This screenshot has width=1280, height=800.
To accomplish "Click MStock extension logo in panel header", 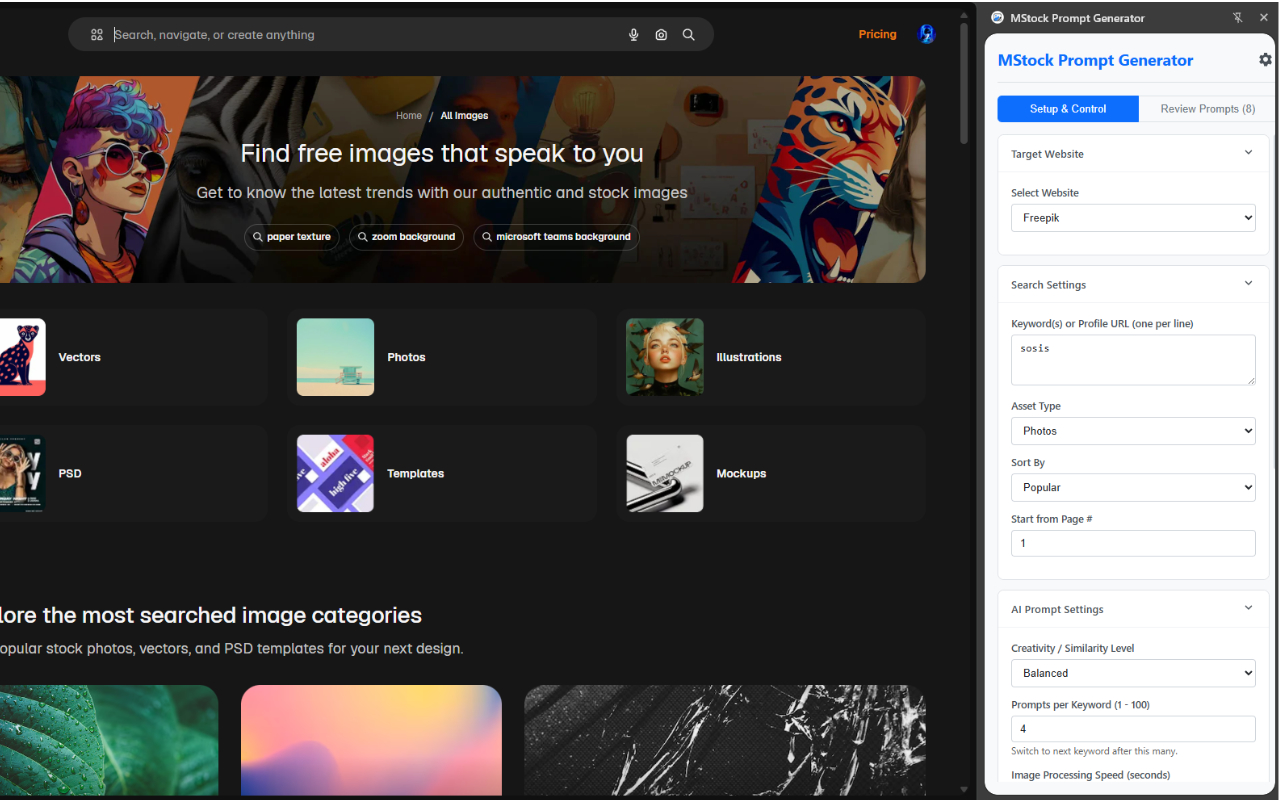I will (x=997, y=18).
